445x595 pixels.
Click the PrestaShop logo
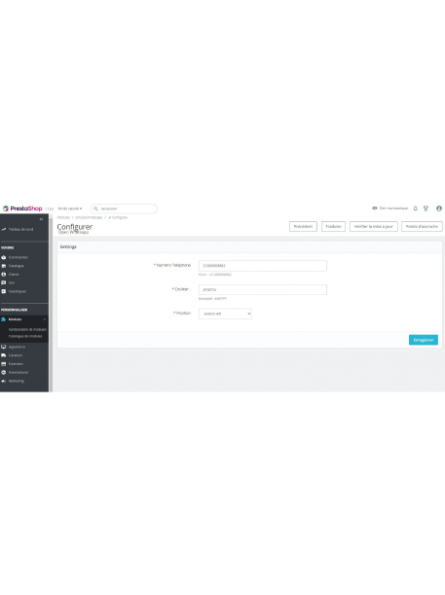coord(22,208)
